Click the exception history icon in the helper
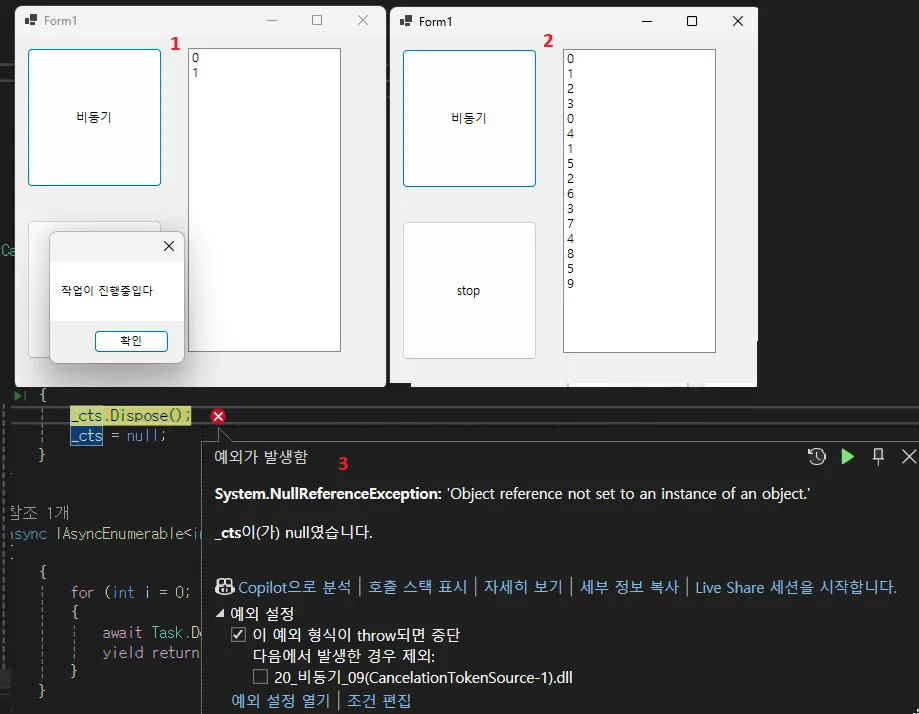This screenshot has height=714, width=919. (817, 456)
